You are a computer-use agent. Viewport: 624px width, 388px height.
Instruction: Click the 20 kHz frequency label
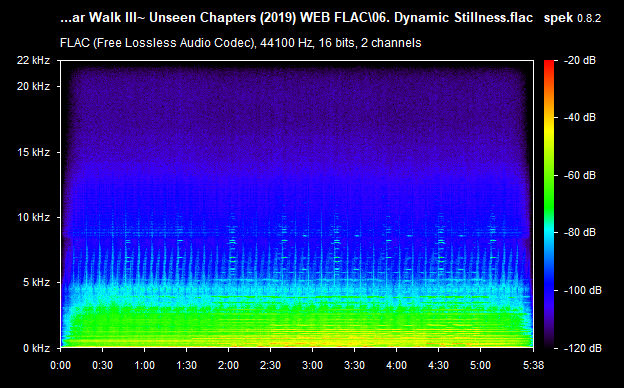point(33,86)
